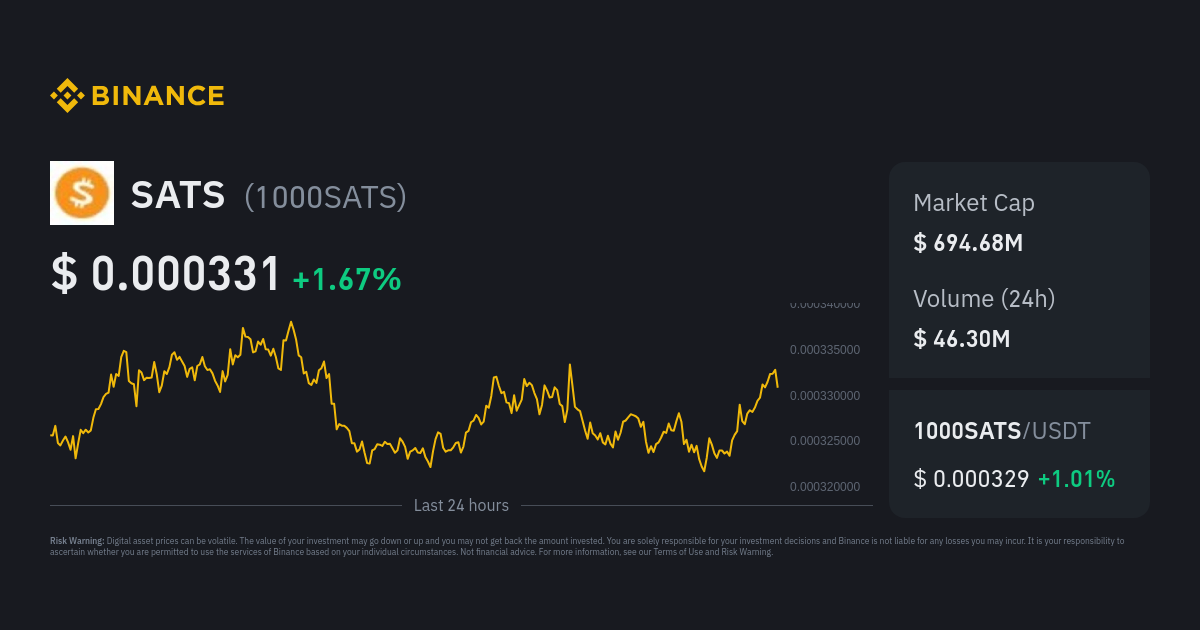Open the Binance wordmark next to the logo
The image size is (1200, 630).
click(x=156, y=96)
